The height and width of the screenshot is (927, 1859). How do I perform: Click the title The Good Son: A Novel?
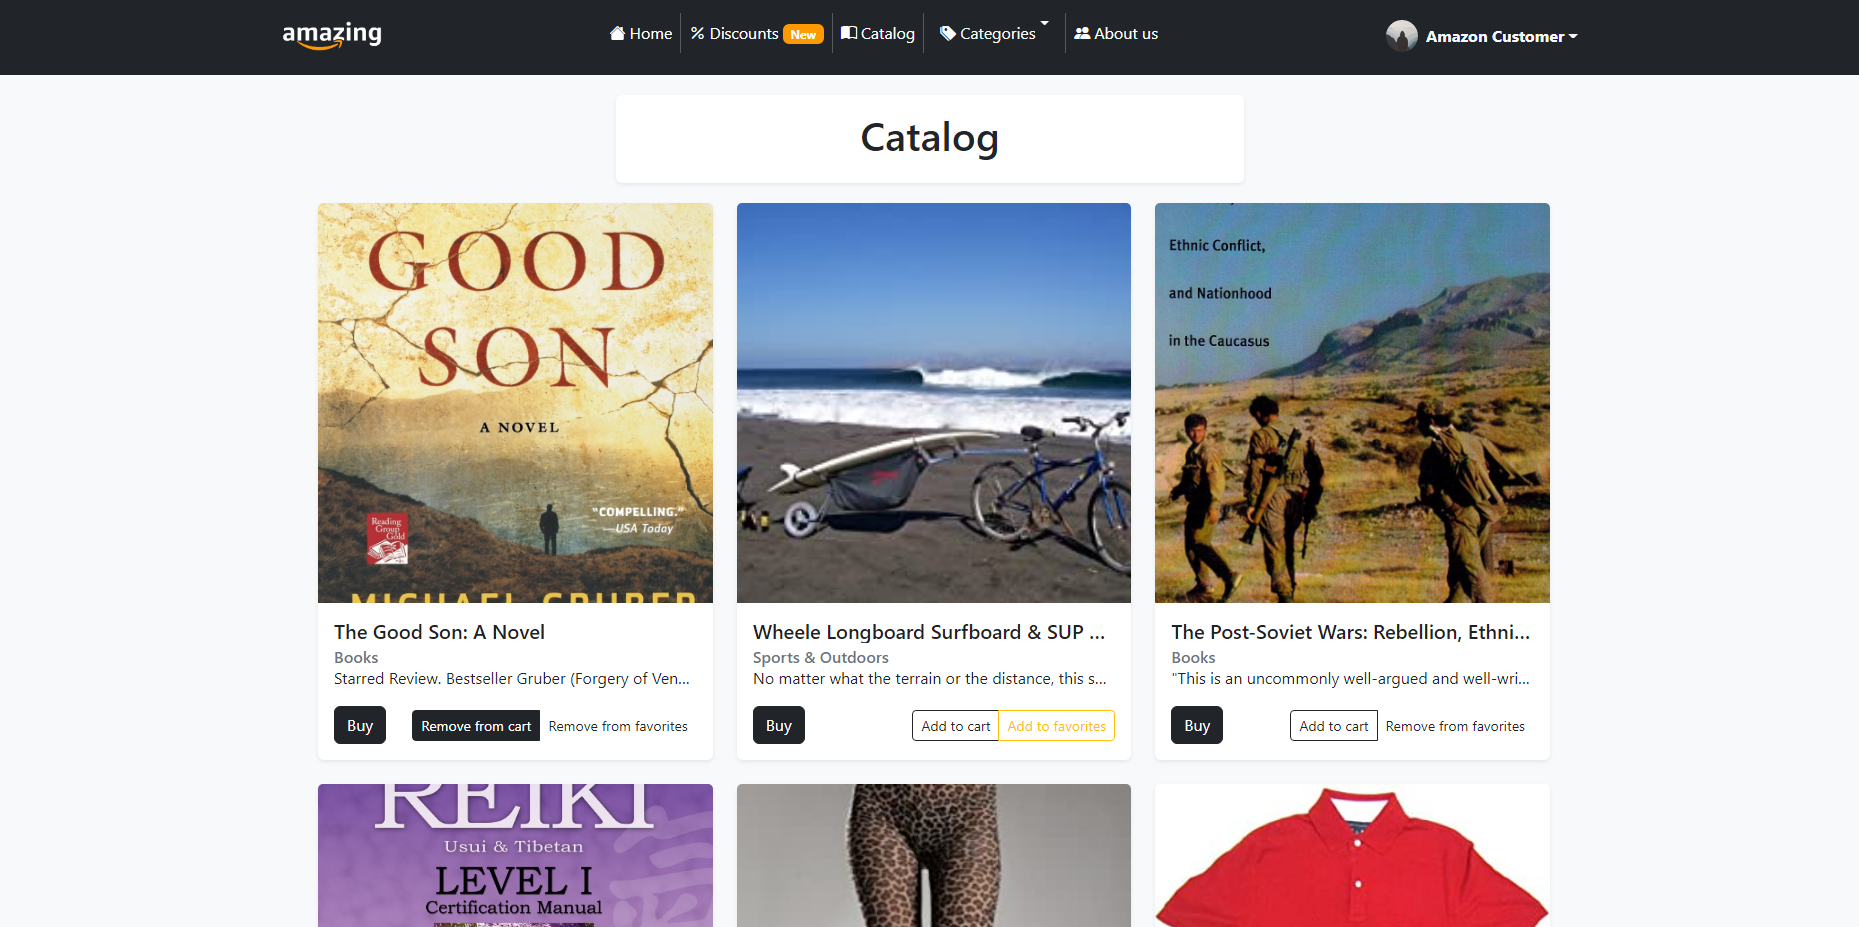(x=439, y=632)
